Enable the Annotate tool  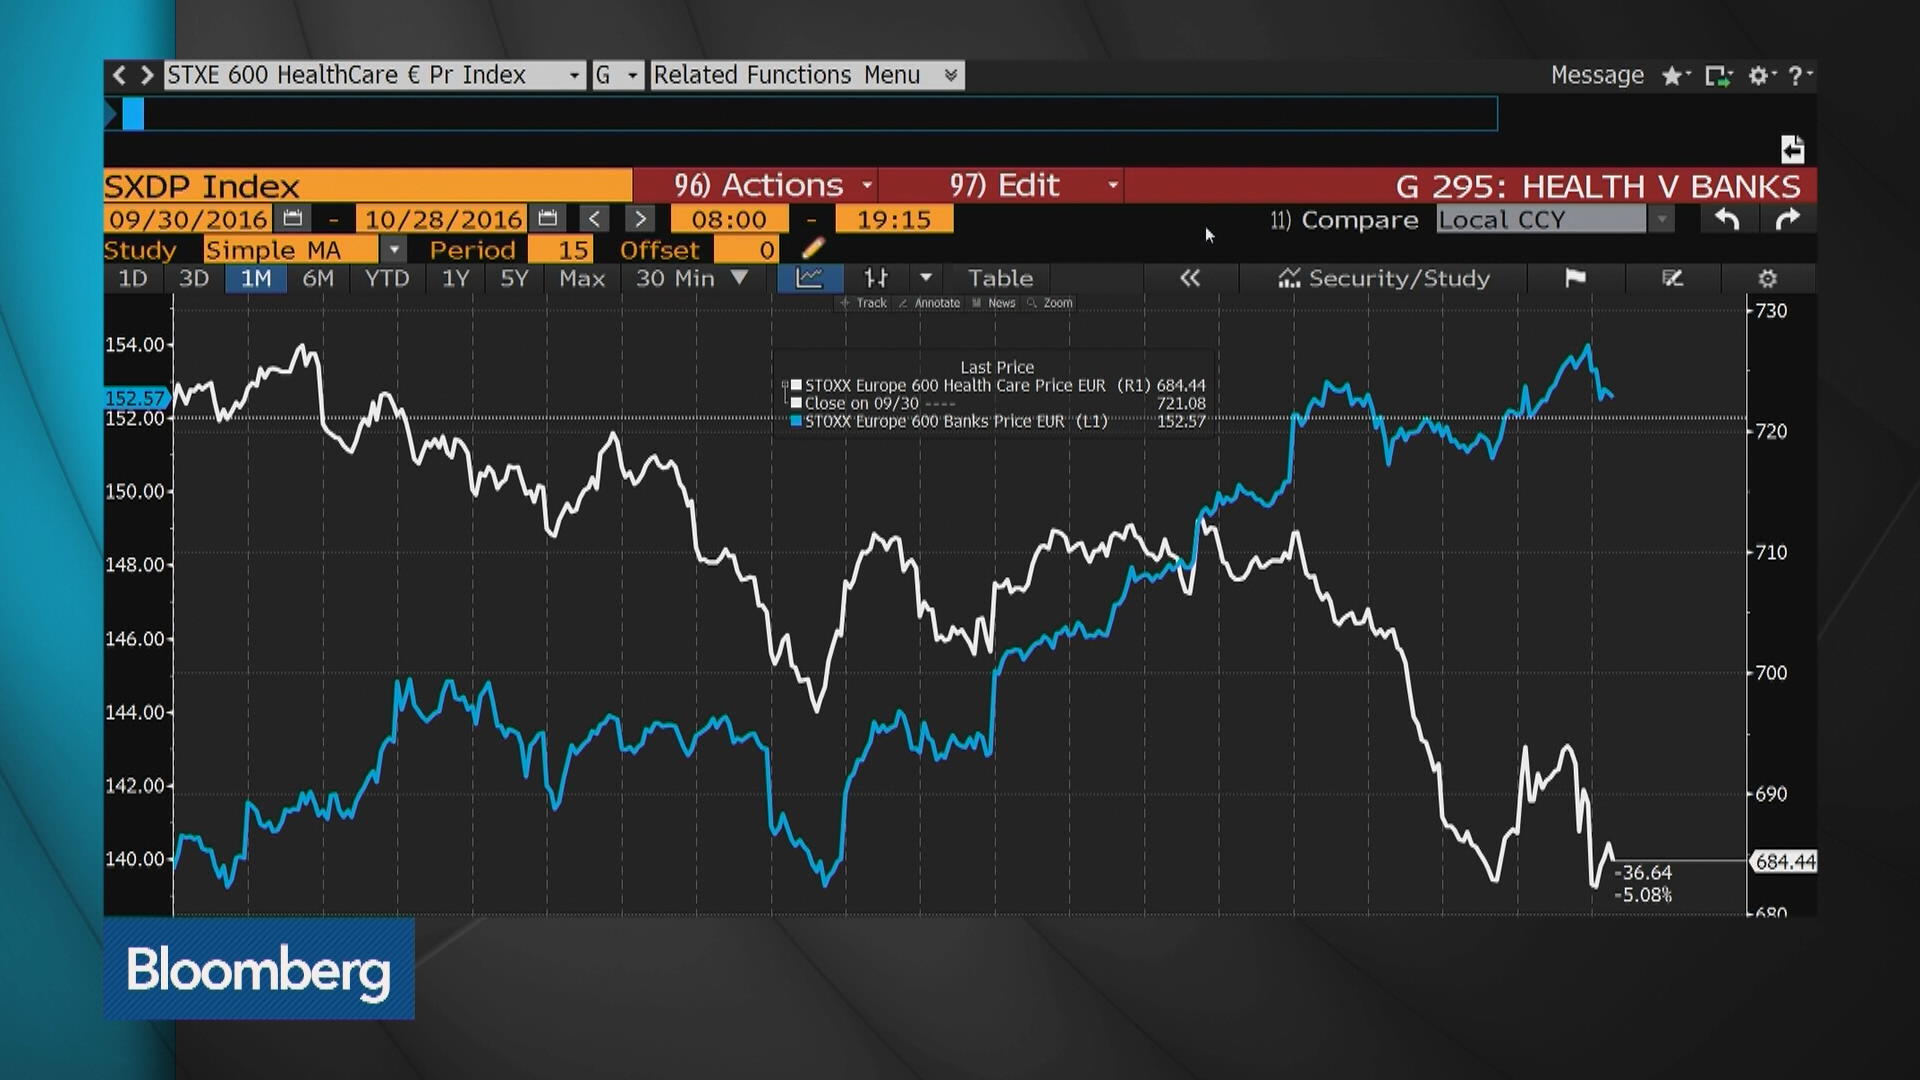929,303
